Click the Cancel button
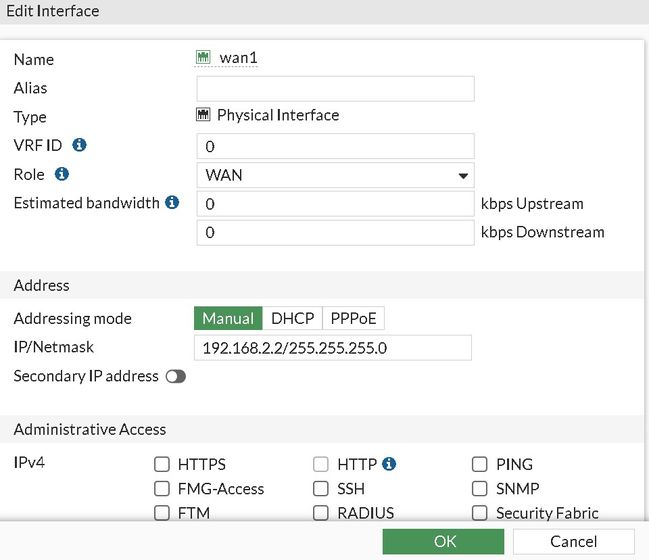The image size is (649, 560). [573, 542]
